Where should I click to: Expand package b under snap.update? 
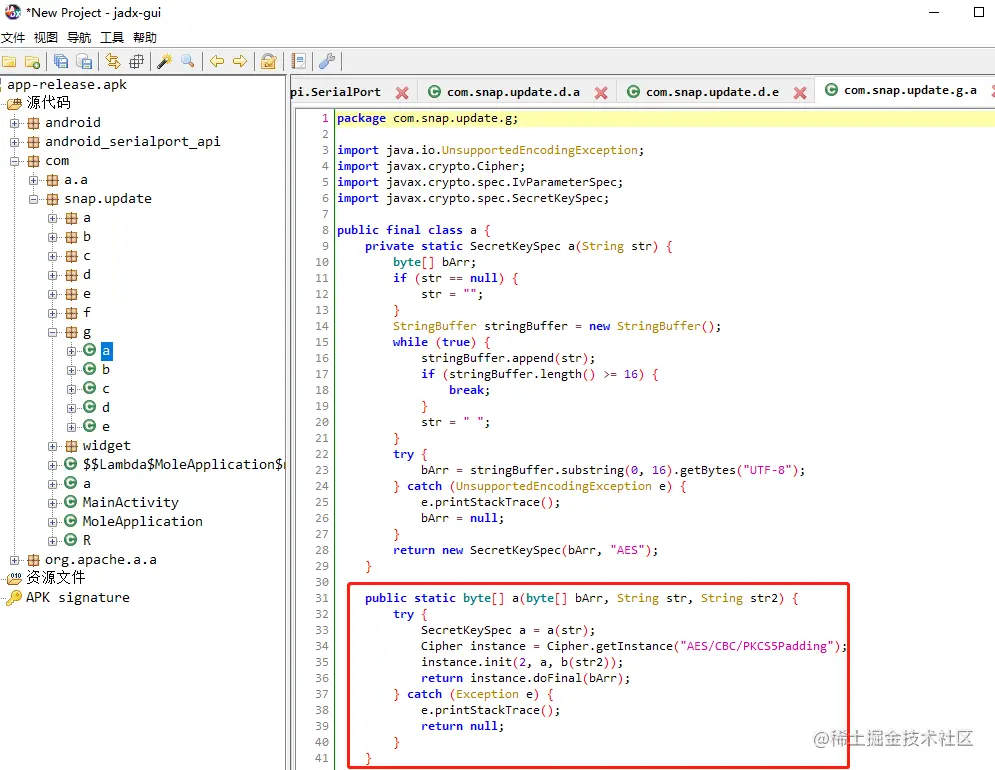point(53,237)
